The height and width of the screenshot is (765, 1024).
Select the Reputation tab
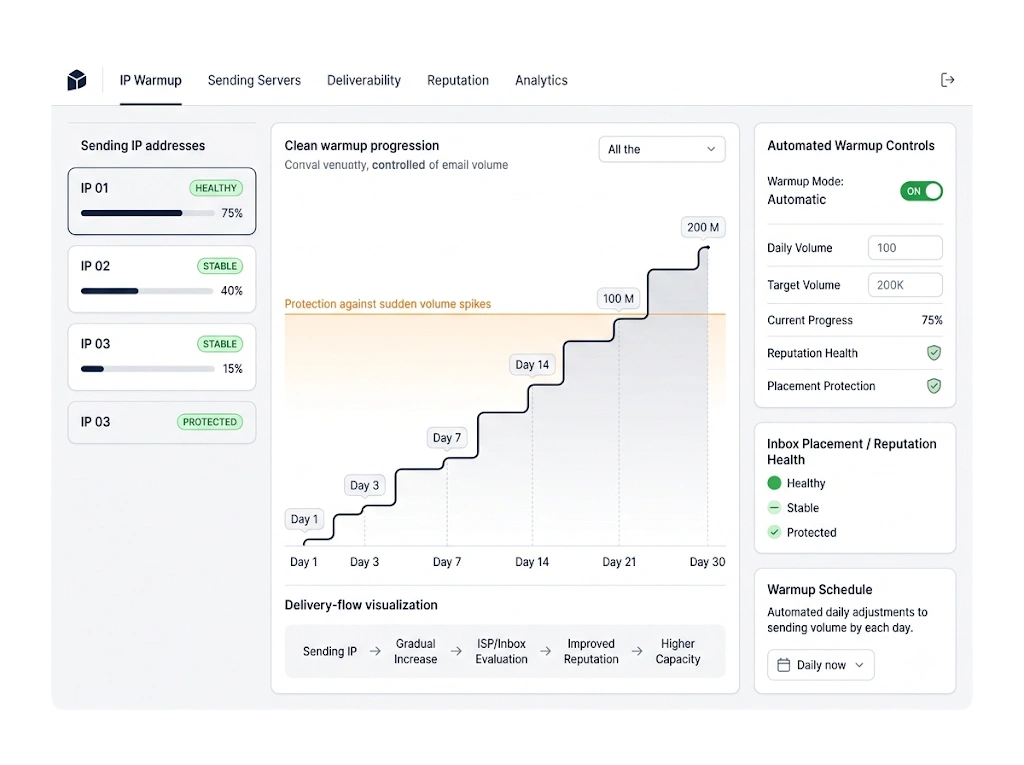click(x=458, y=80)
